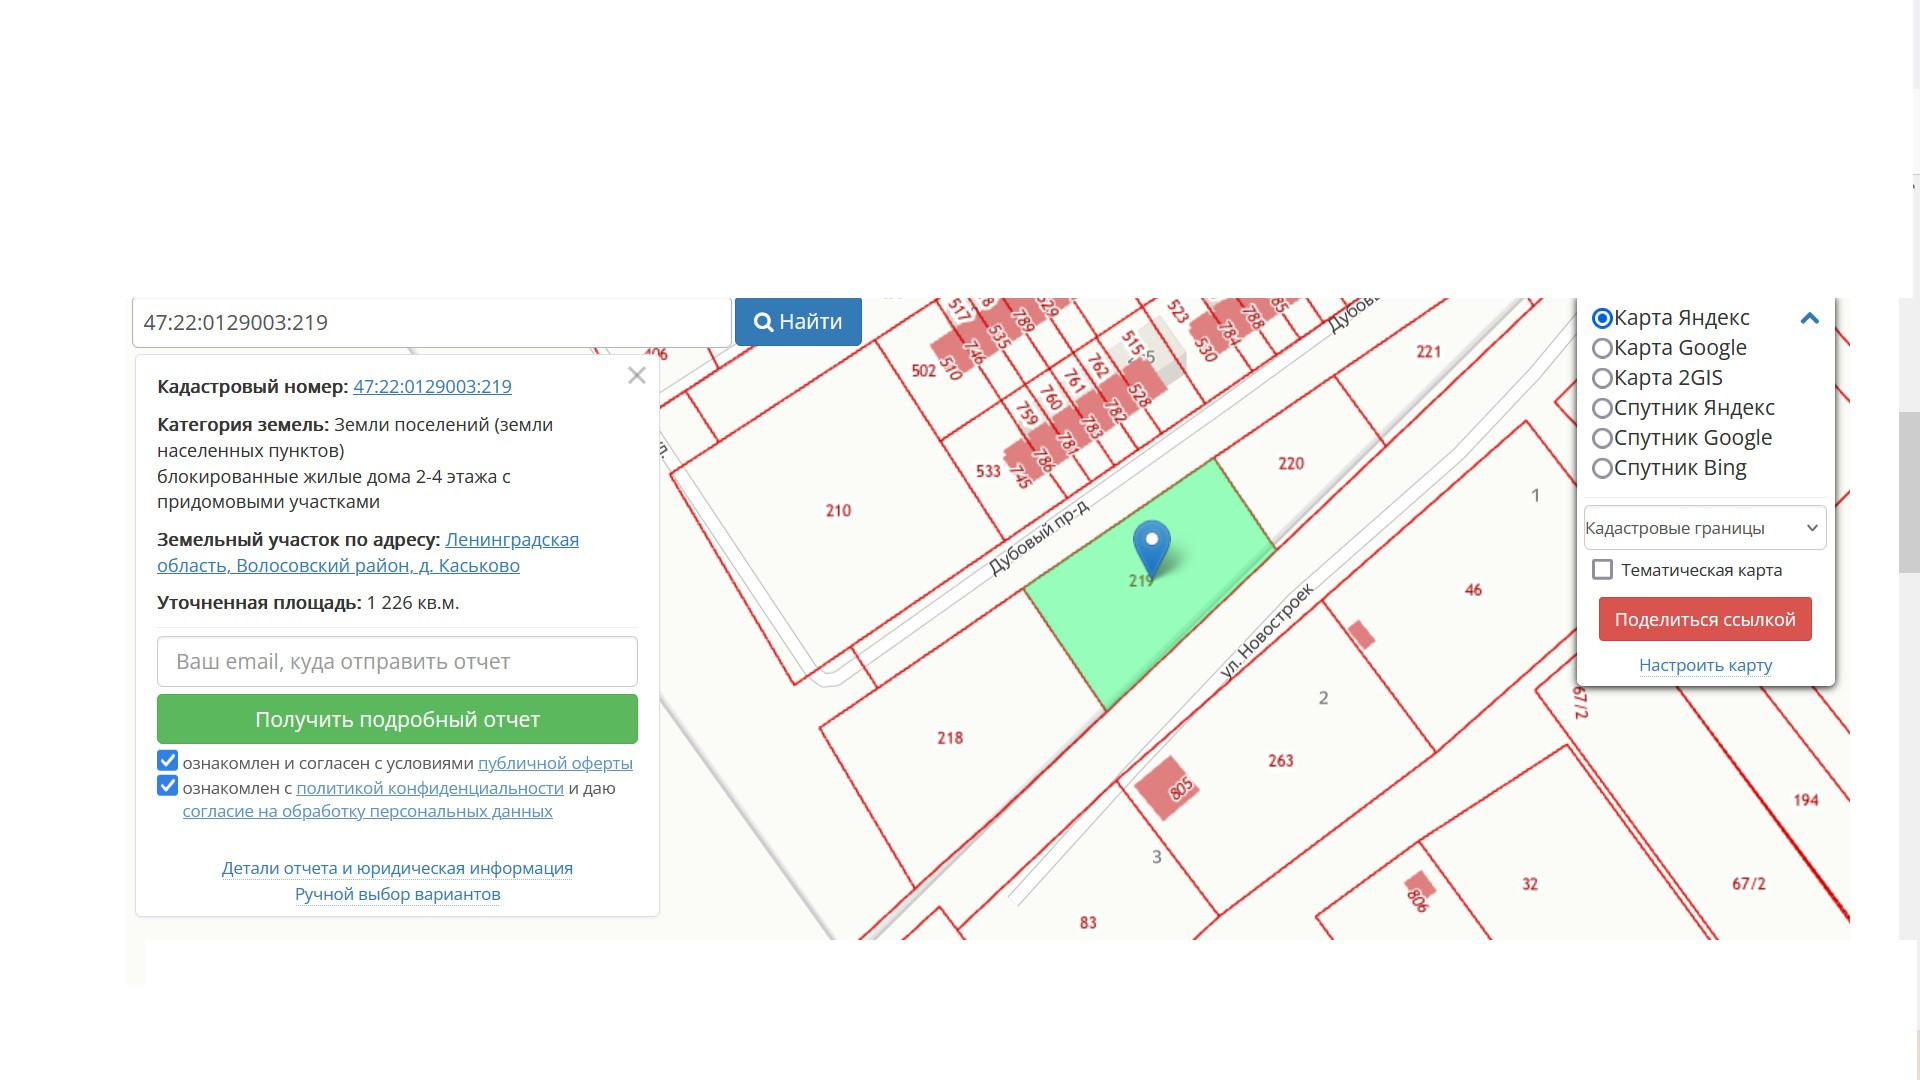Click the blue map pin marker on parcel 219

(1151, 545)
